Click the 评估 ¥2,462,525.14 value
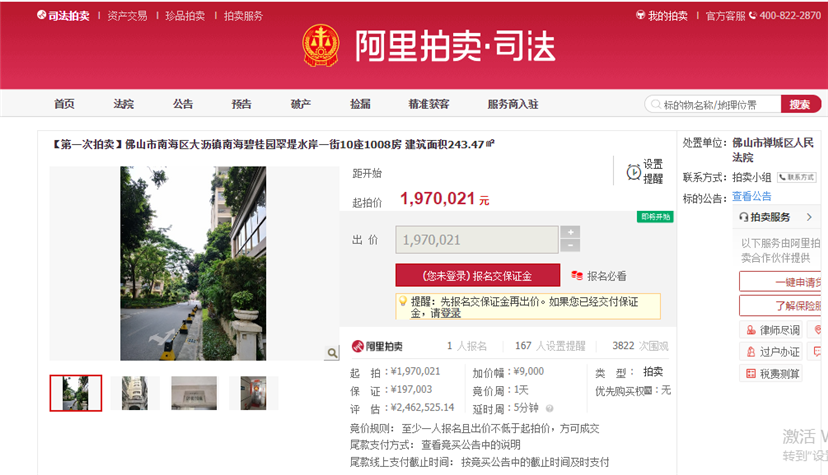 coord(422,407)
